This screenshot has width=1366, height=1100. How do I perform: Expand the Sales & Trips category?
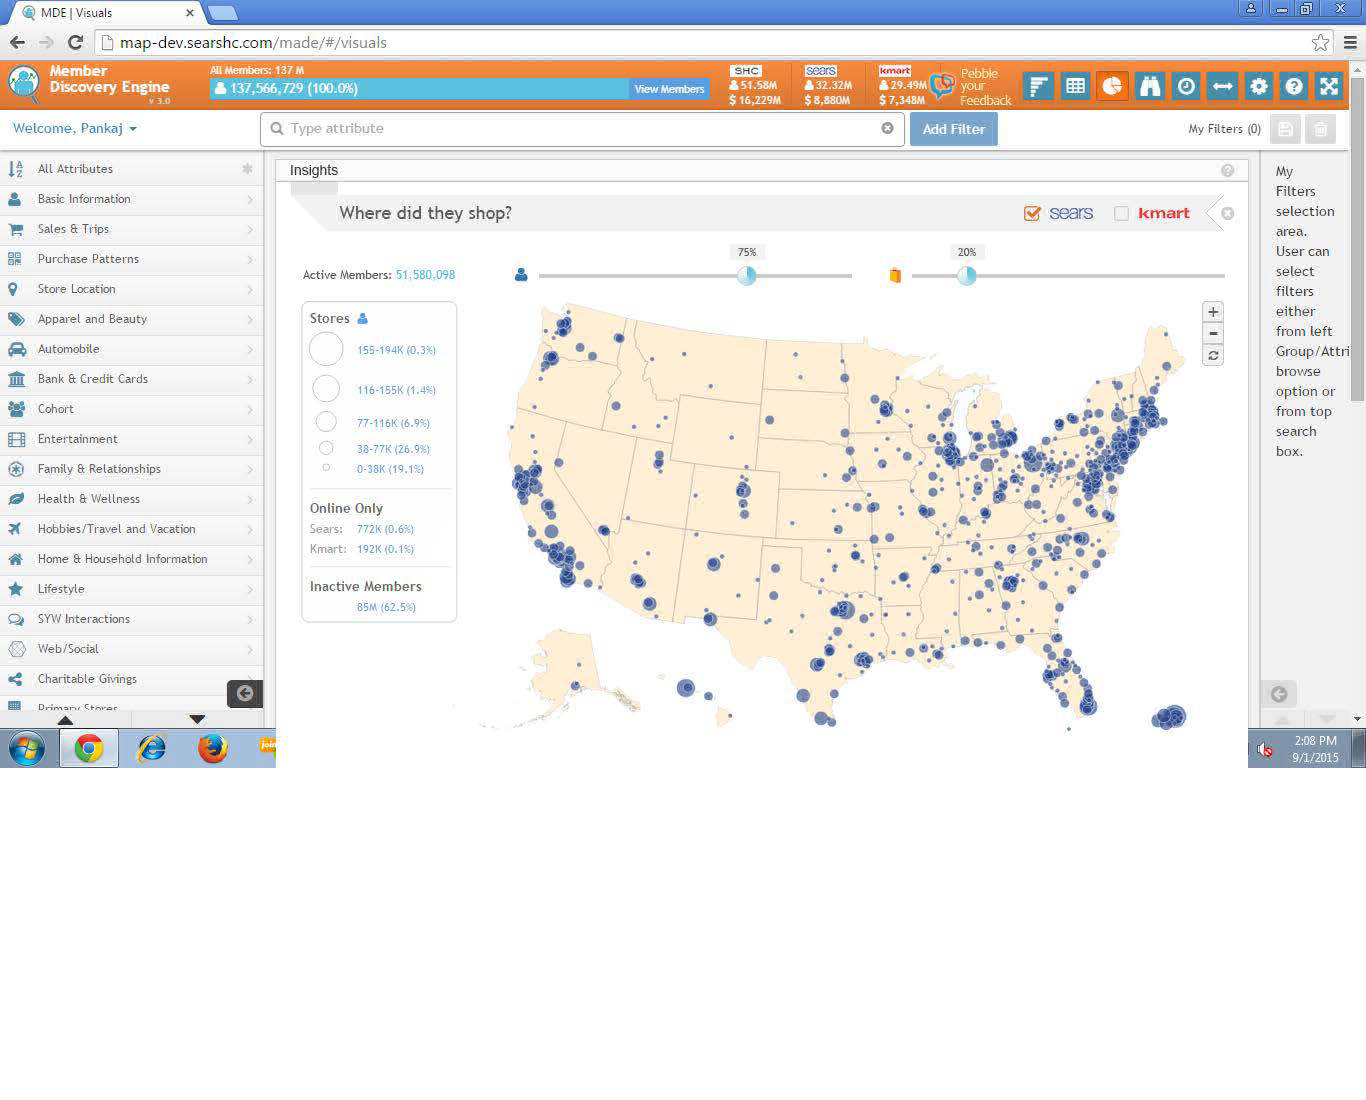(x=73, y=229)
